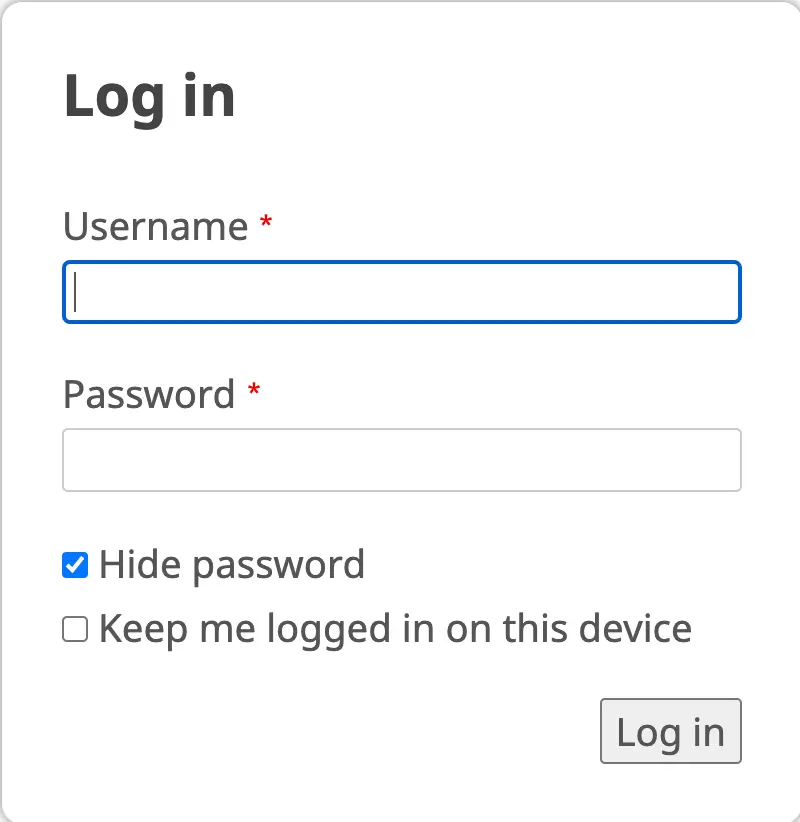Click the "Log in" page heading
The height and width of the screenshot is (822, 800).
click(149, 97)
